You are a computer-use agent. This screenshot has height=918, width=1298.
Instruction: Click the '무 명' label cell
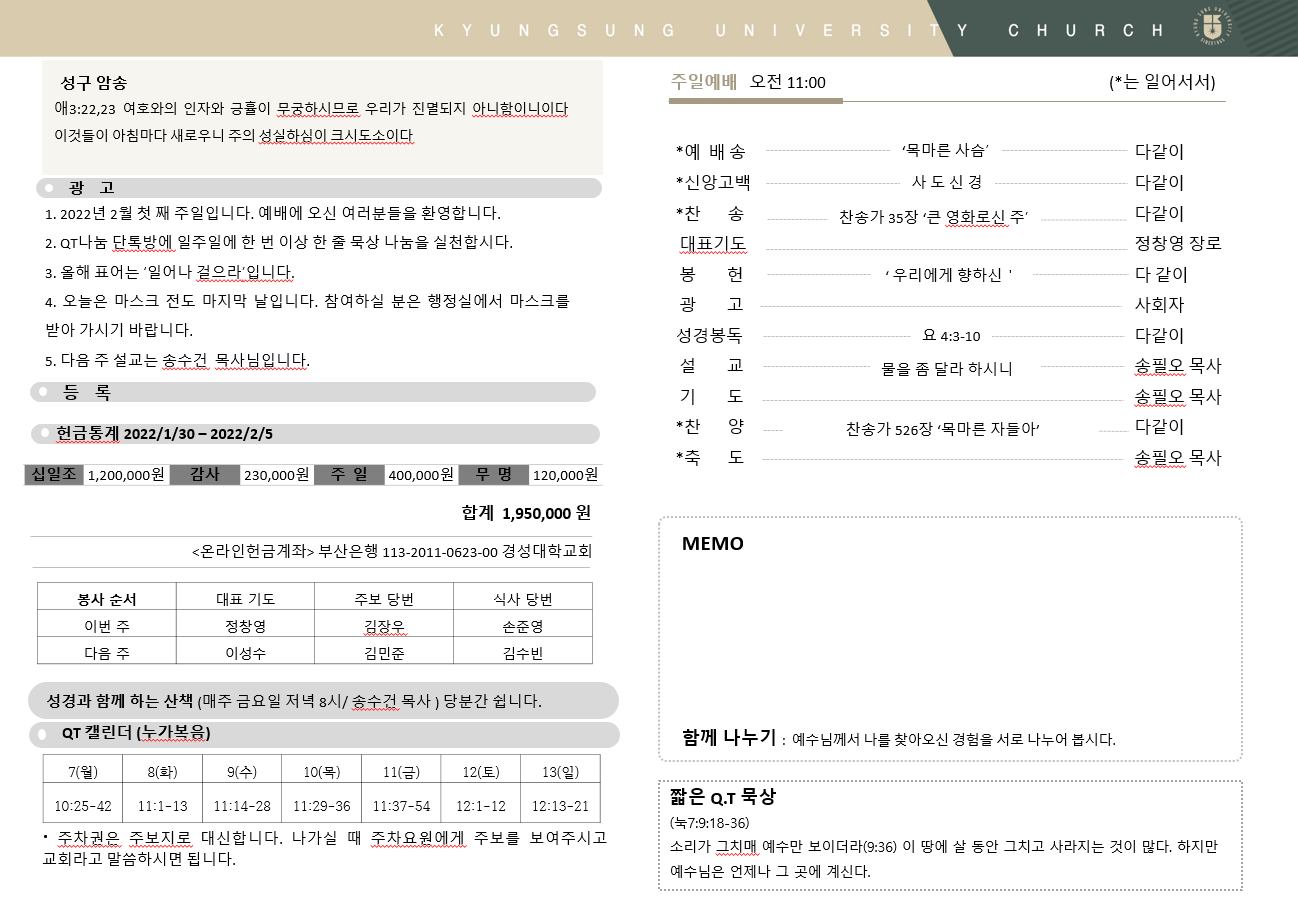coord(494,475)
